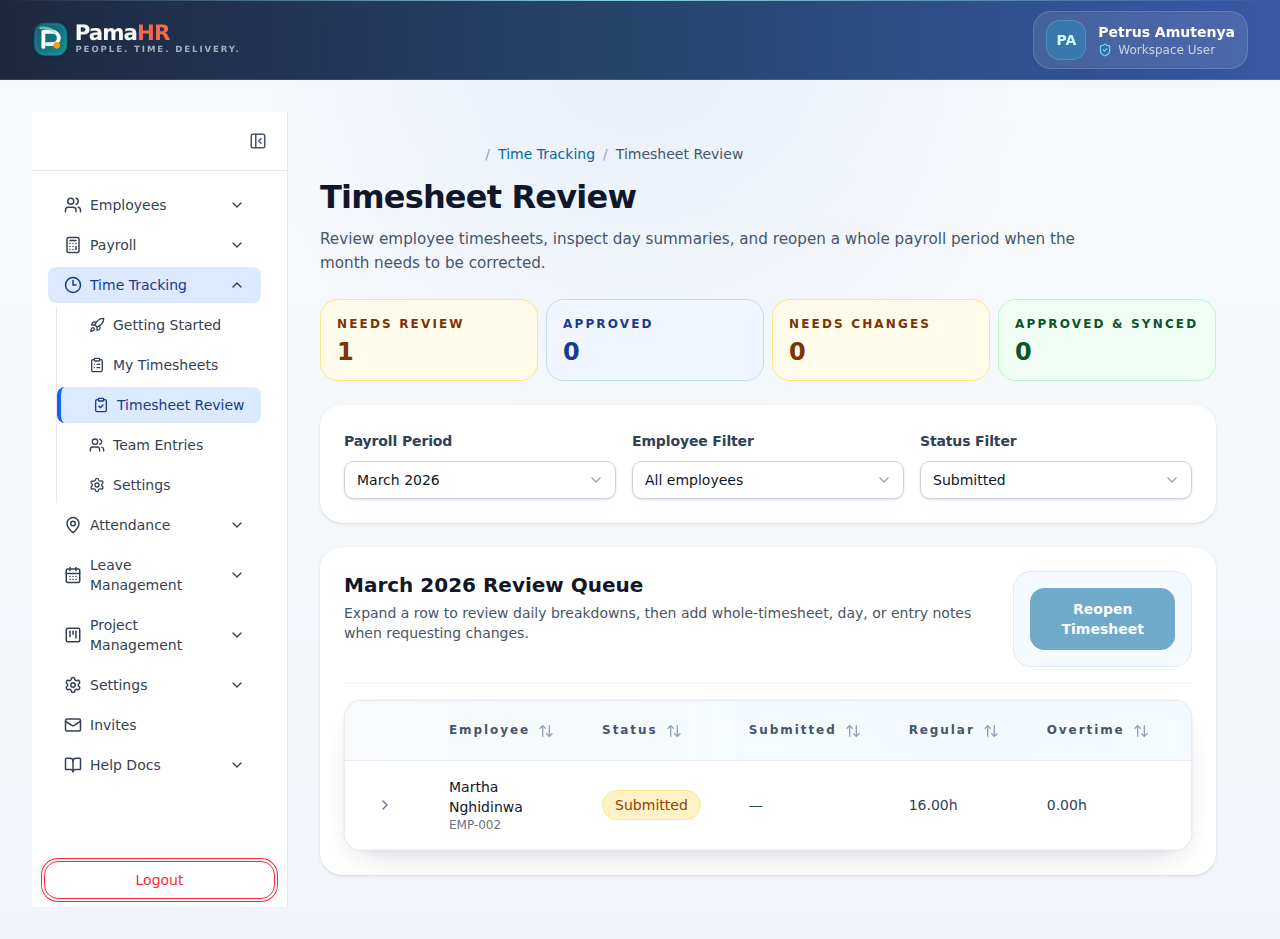Click the Timesheet Review clipboard-check icon
The image size is (1280, 939).
tap(101, 405)
